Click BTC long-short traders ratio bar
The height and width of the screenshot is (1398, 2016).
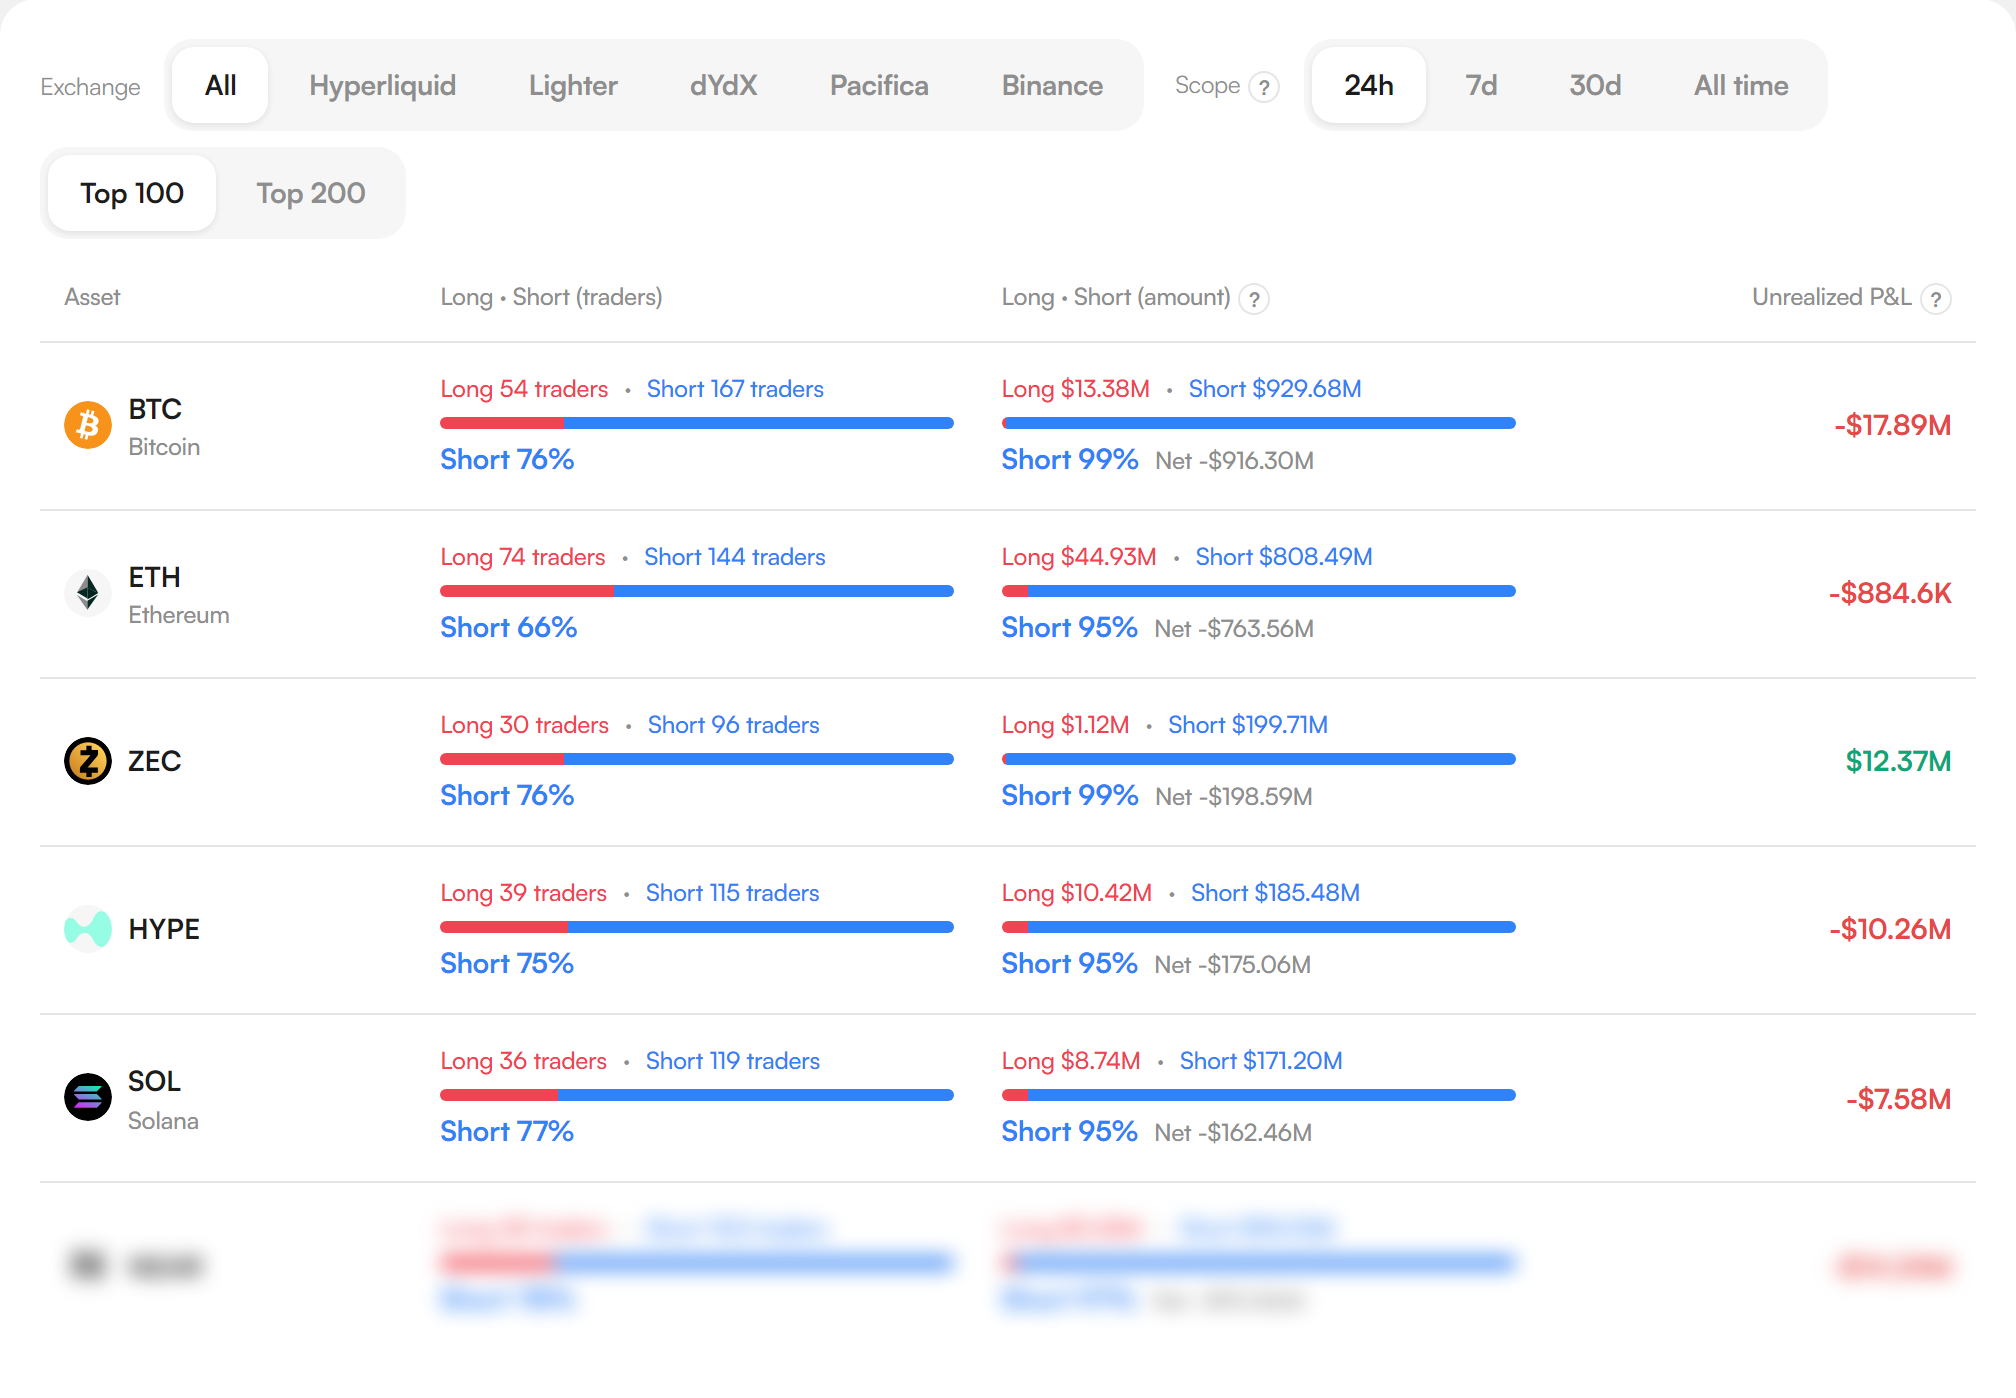[697, 423]
